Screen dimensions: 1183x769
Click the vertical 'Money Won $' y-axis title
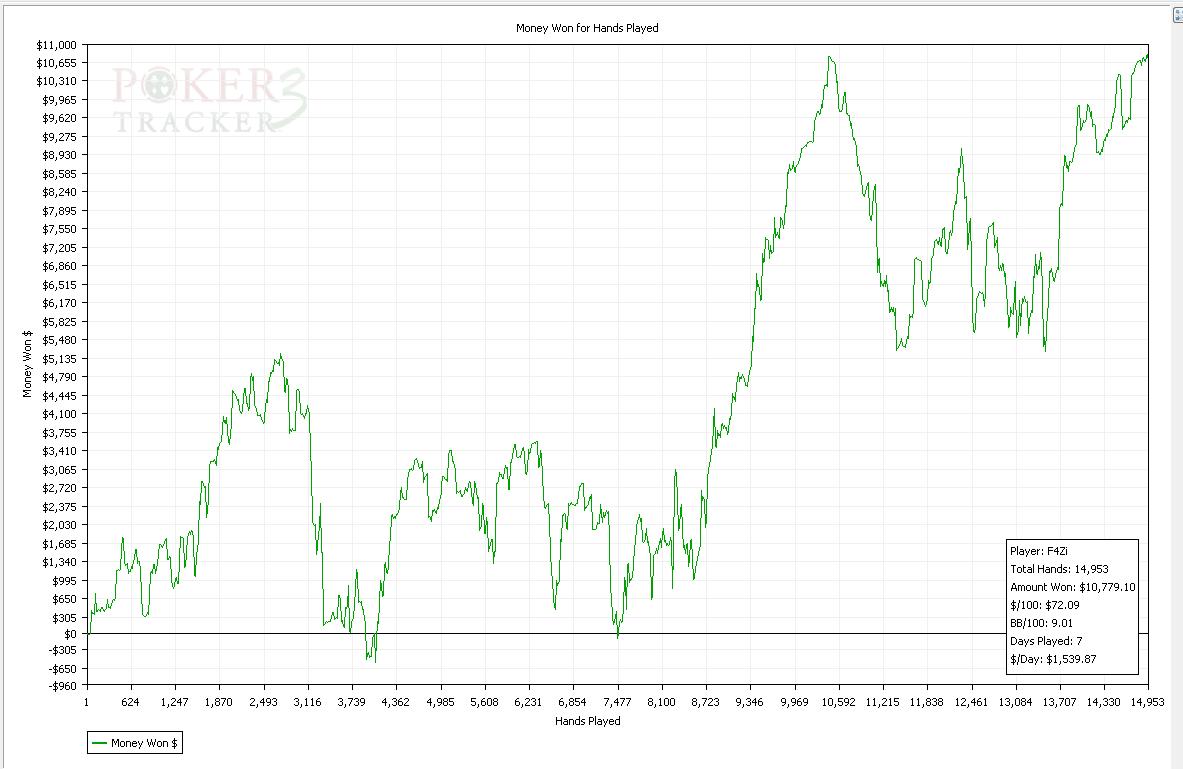coord(28,364)
